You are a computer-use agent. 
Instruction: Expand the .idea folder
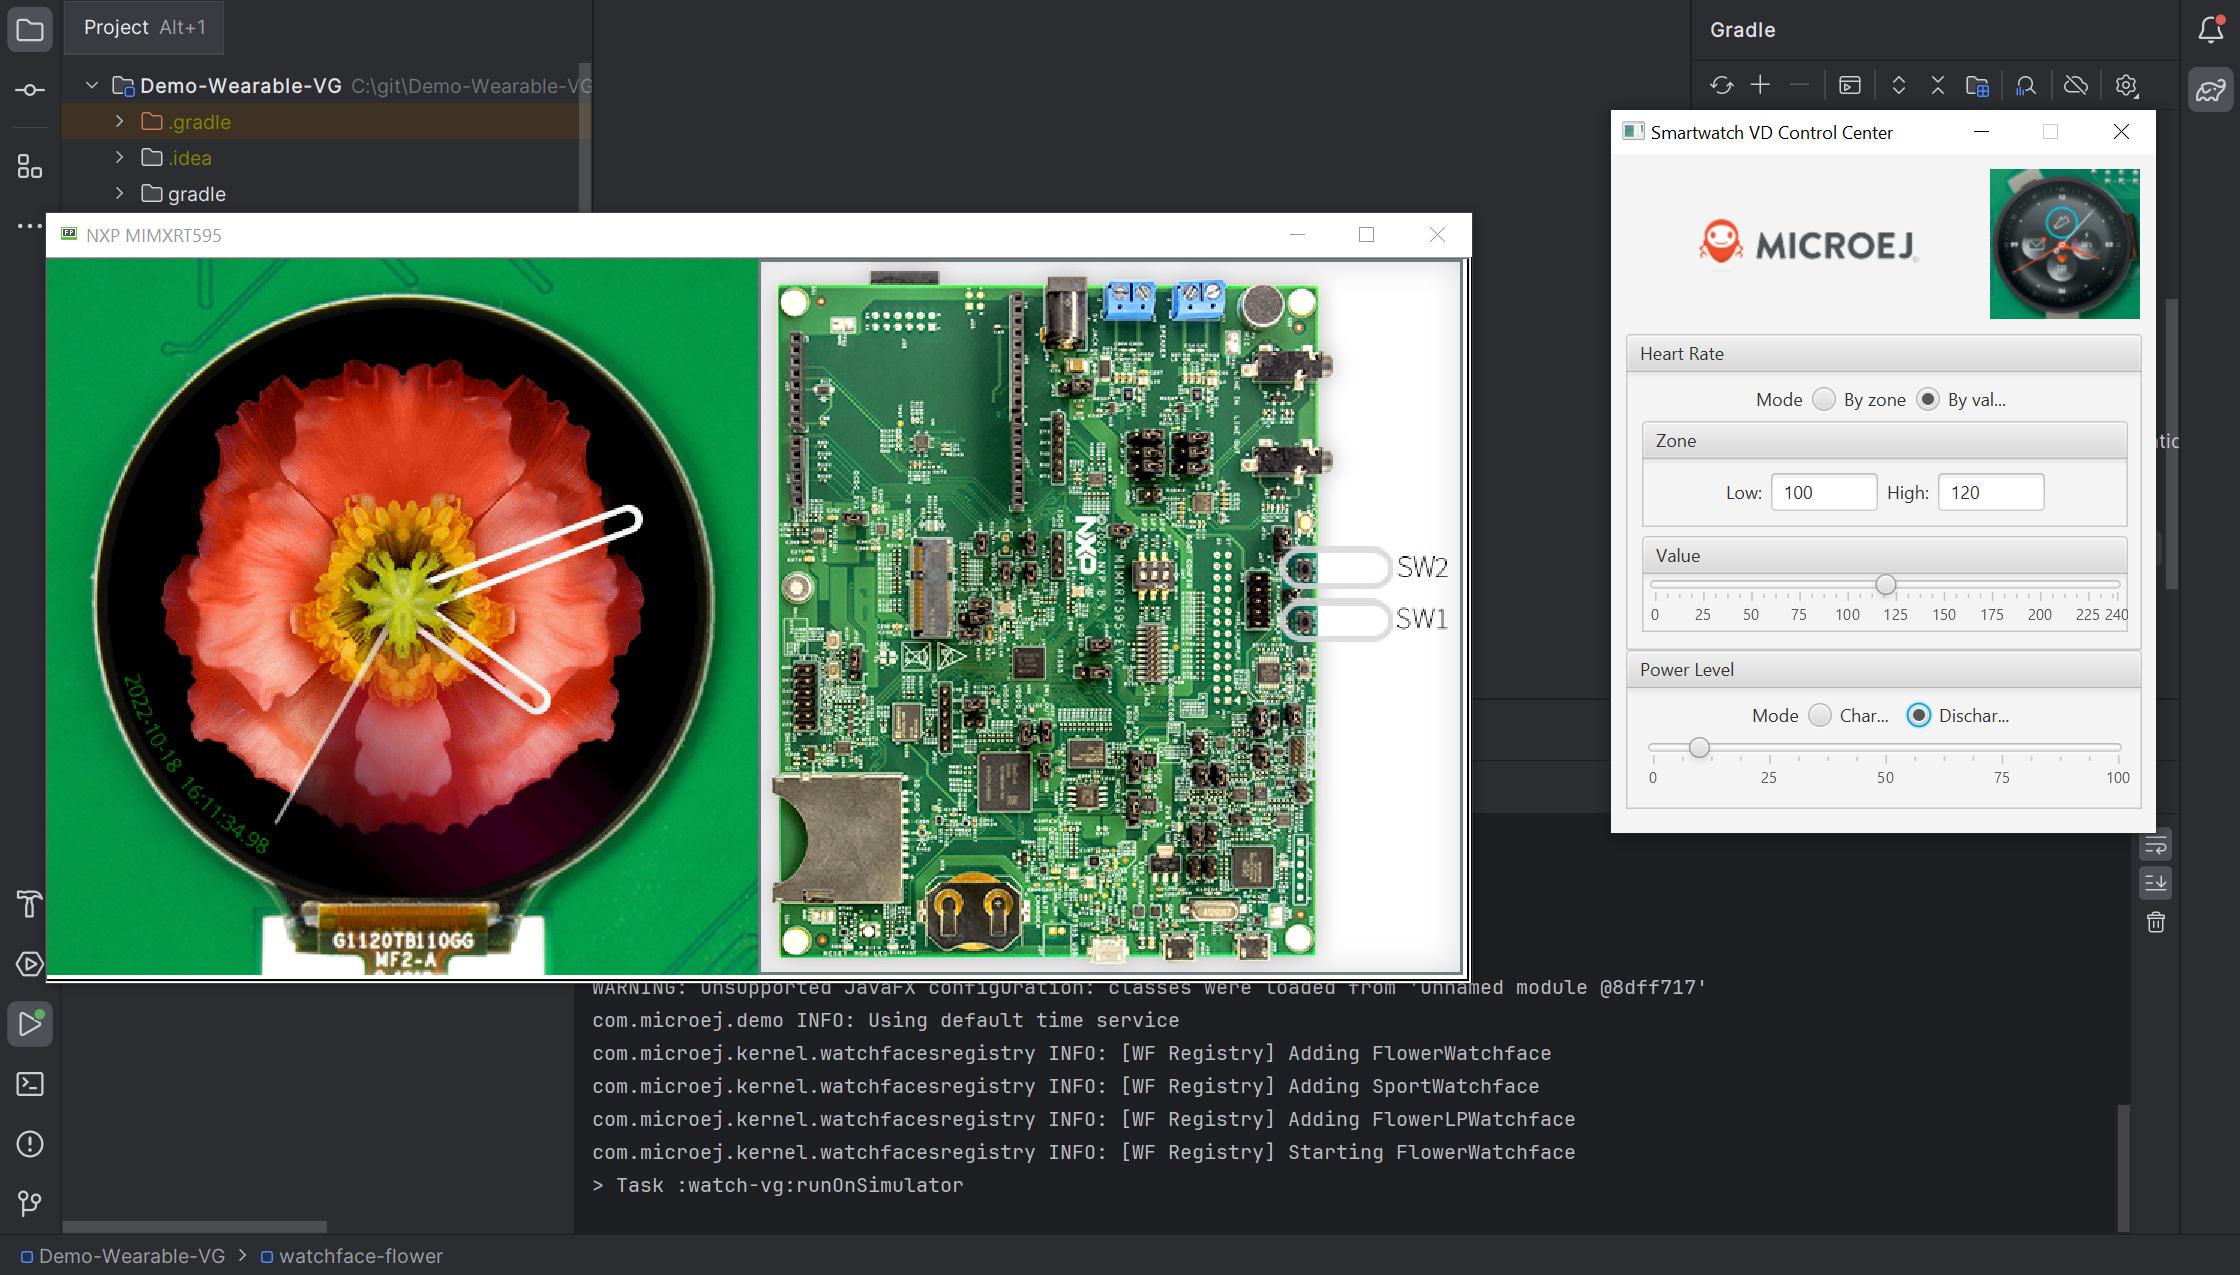point(120,158)
